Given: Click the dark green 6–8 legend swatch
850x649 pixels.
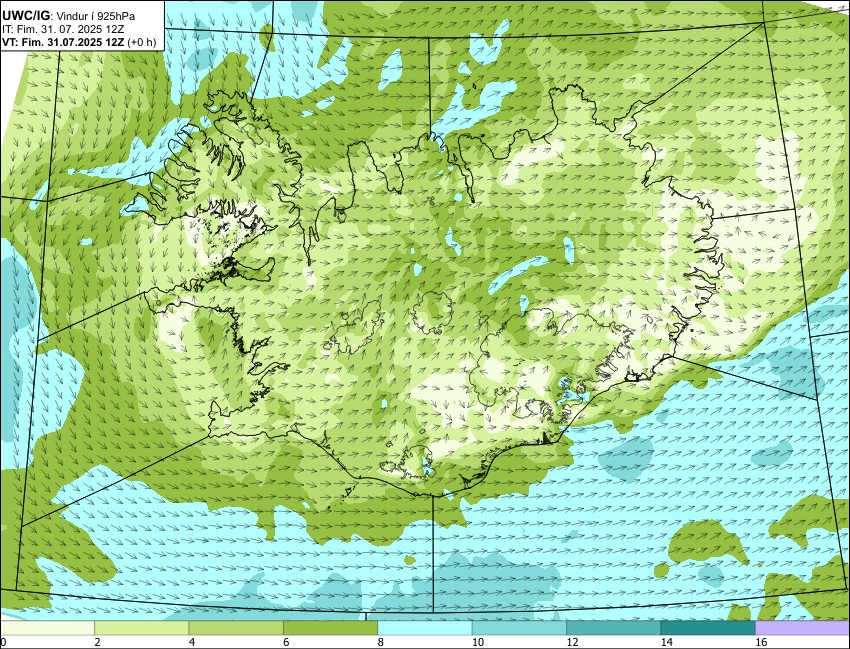Looking at the screenshot, I should coord(330,628).
